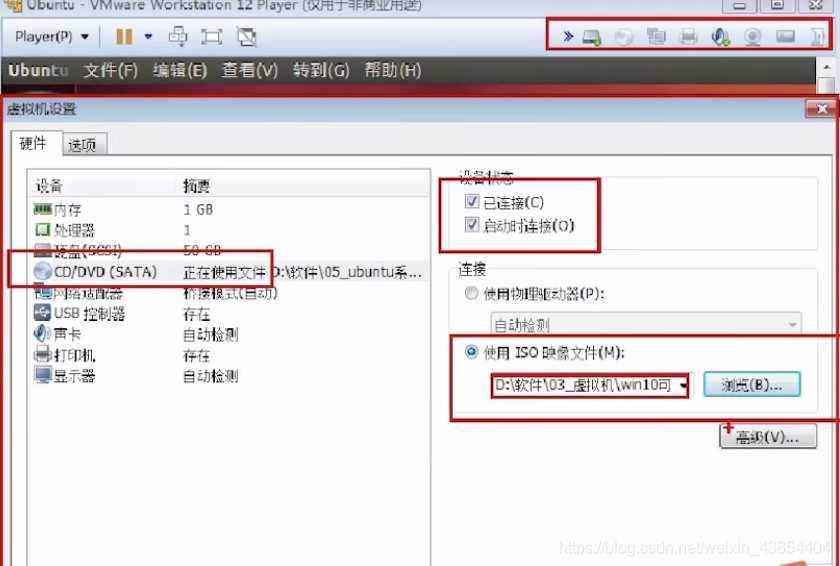The height and width of the screenshot is (566, 840).
Task: Click the CD/DVD disc device icon in toolbar
Action: coord(624,37)
